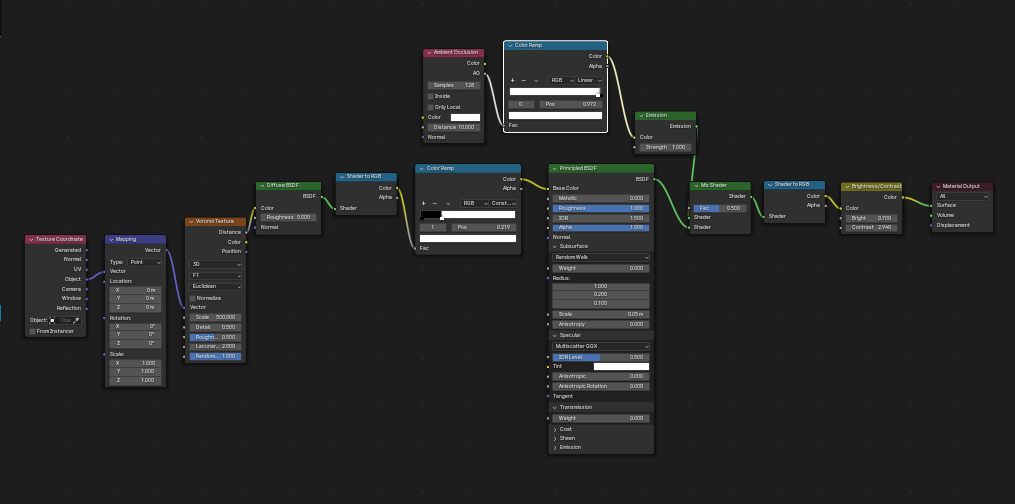1015x504 pixels.
Task: Open Random Walk subsurface method dropdown
Action: 601,257
